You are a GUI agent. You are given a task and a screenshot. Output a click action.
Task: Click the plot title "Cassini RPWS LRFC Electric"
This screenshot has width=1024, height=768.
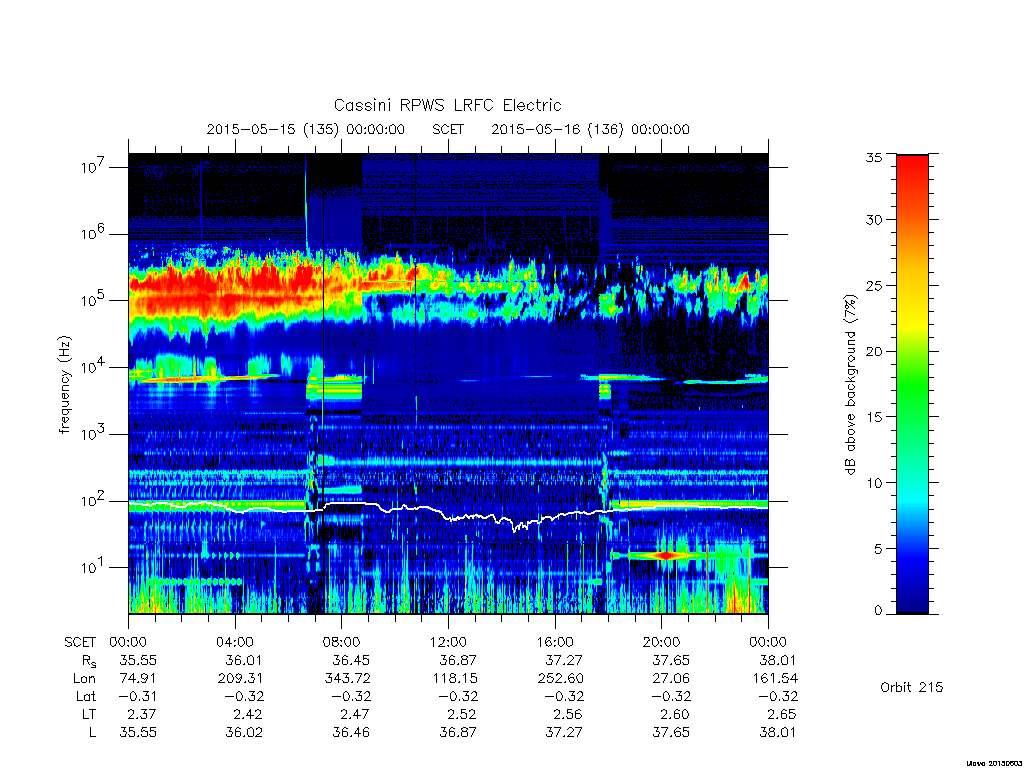pos(447,105)
